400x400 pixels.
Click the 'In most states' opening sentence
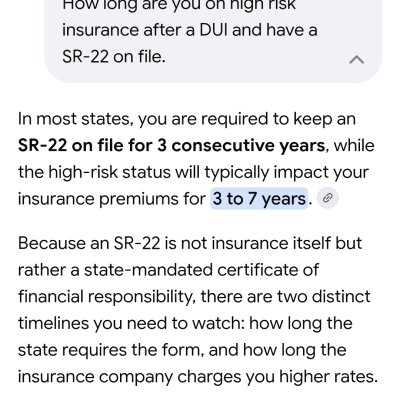coord(75,119)
